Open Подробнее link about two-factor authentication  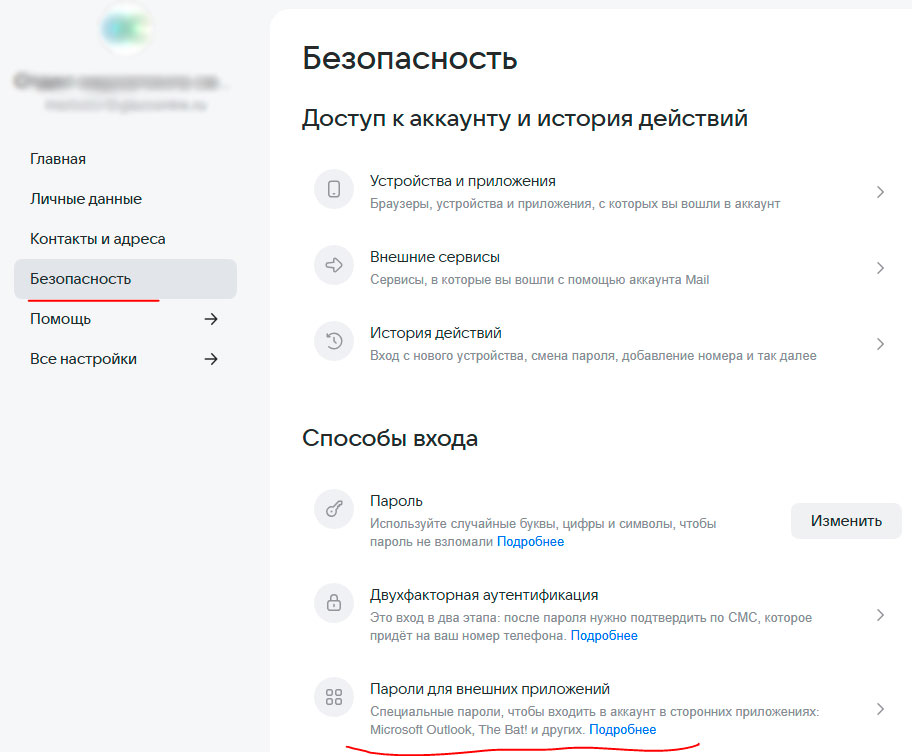pyautogui.click(x=604, y=636)
